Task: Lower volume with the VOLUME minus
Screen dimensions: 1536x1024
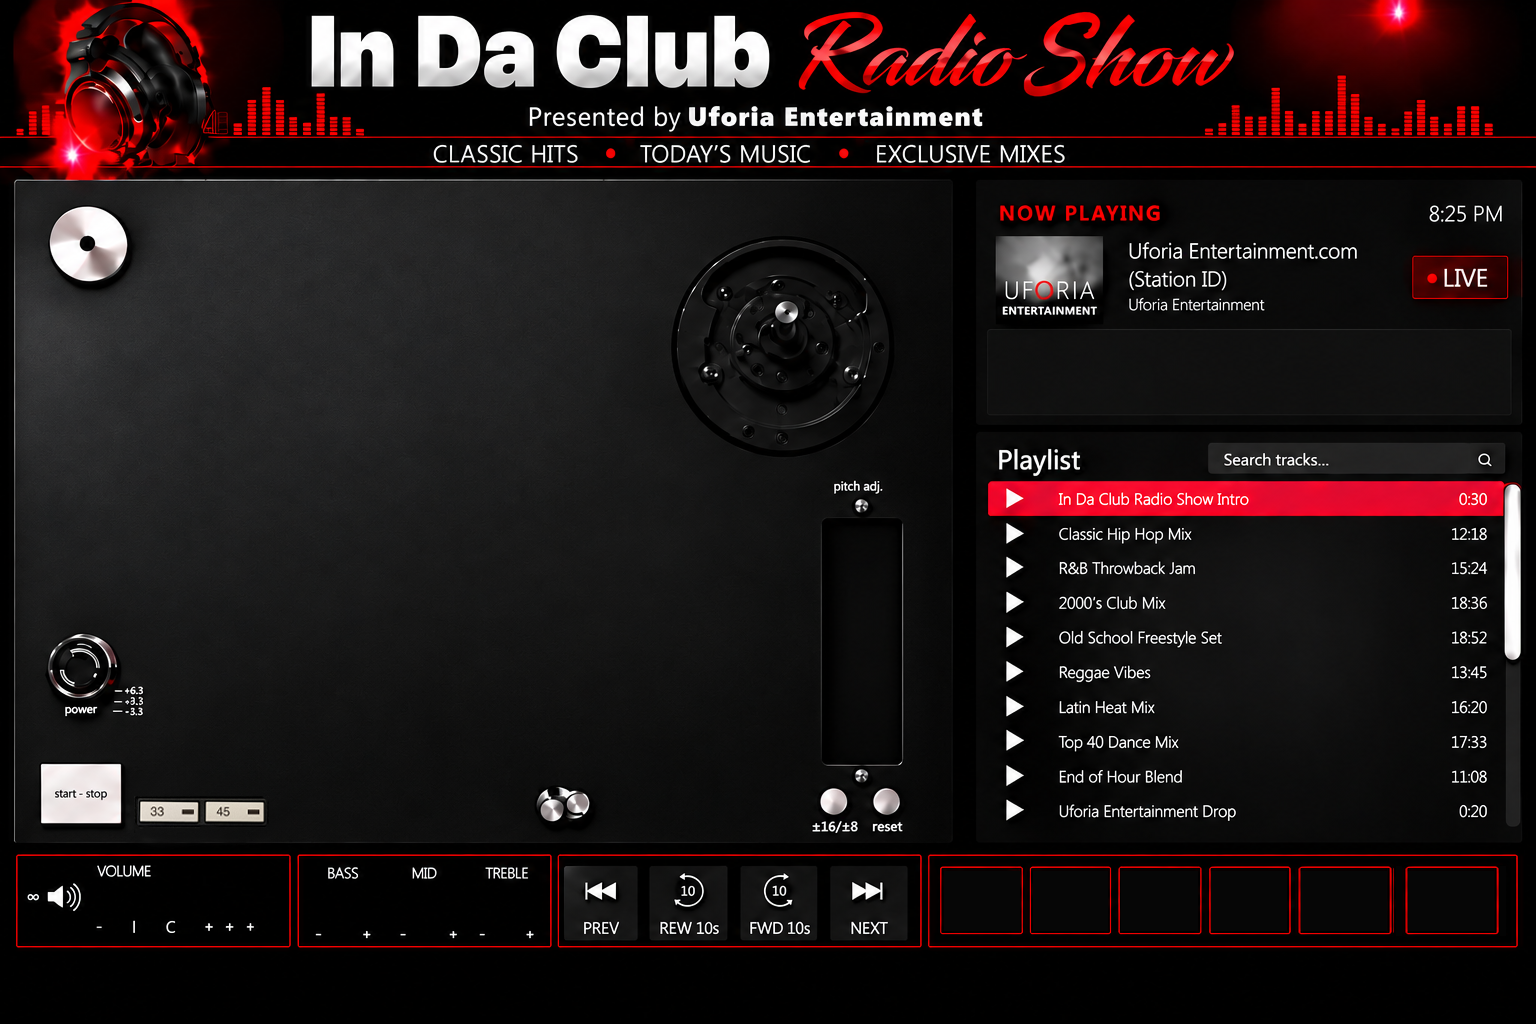Action: 99,928
